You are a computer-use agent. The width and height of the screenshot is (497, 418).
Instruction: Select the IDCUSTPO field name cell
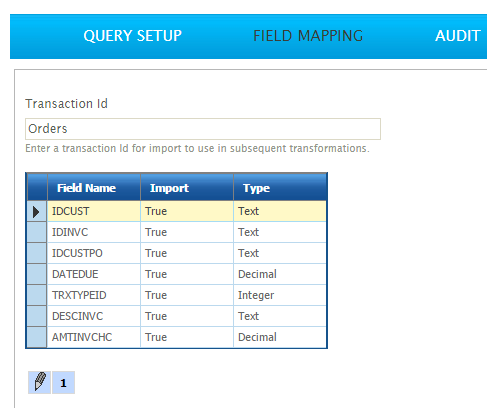pos(94,253)
